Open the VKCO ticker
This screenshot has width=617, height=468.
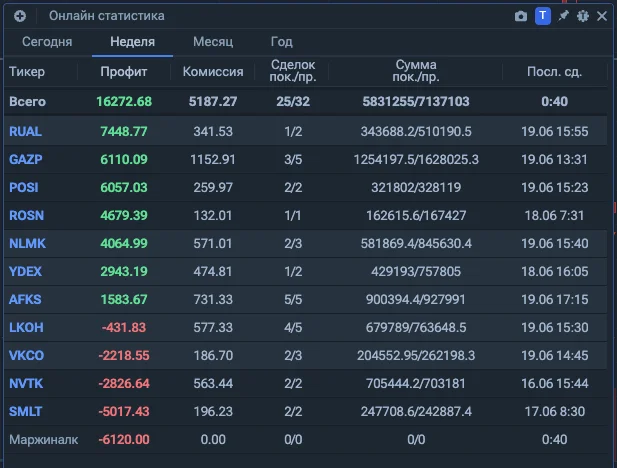tap(26, 355)
